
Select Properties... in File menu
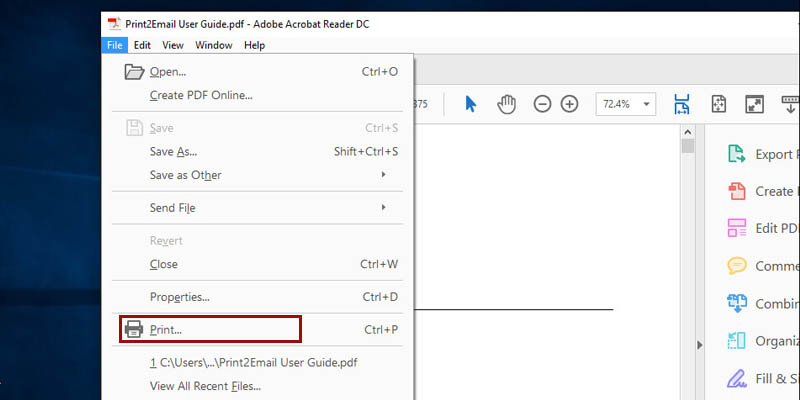point(180,297)
